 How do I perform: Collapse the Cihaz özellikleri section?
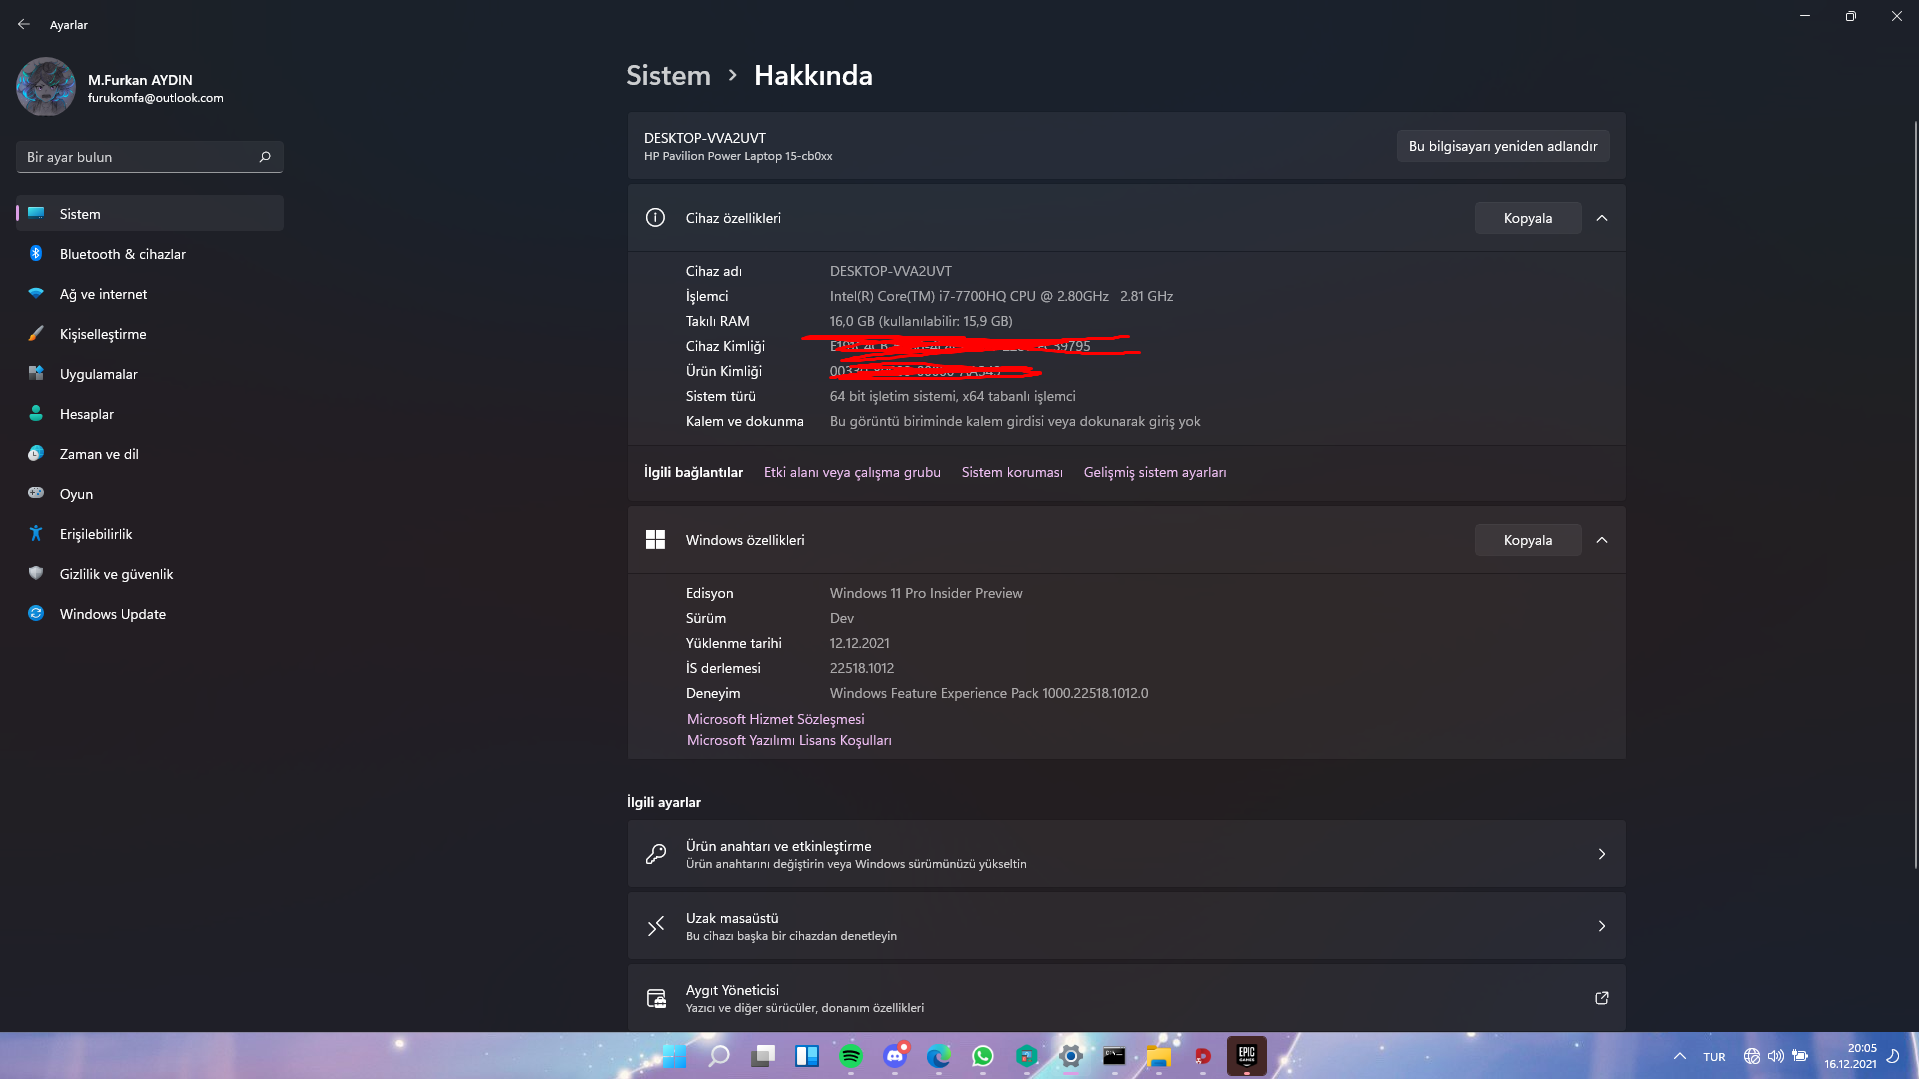[1602, 218]
